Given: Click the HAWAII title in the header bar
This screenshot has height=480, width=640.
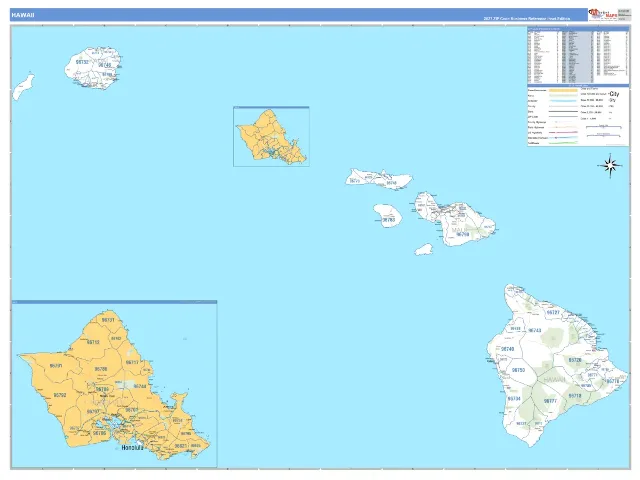Looking at the screenshot, I should (23, 15).
